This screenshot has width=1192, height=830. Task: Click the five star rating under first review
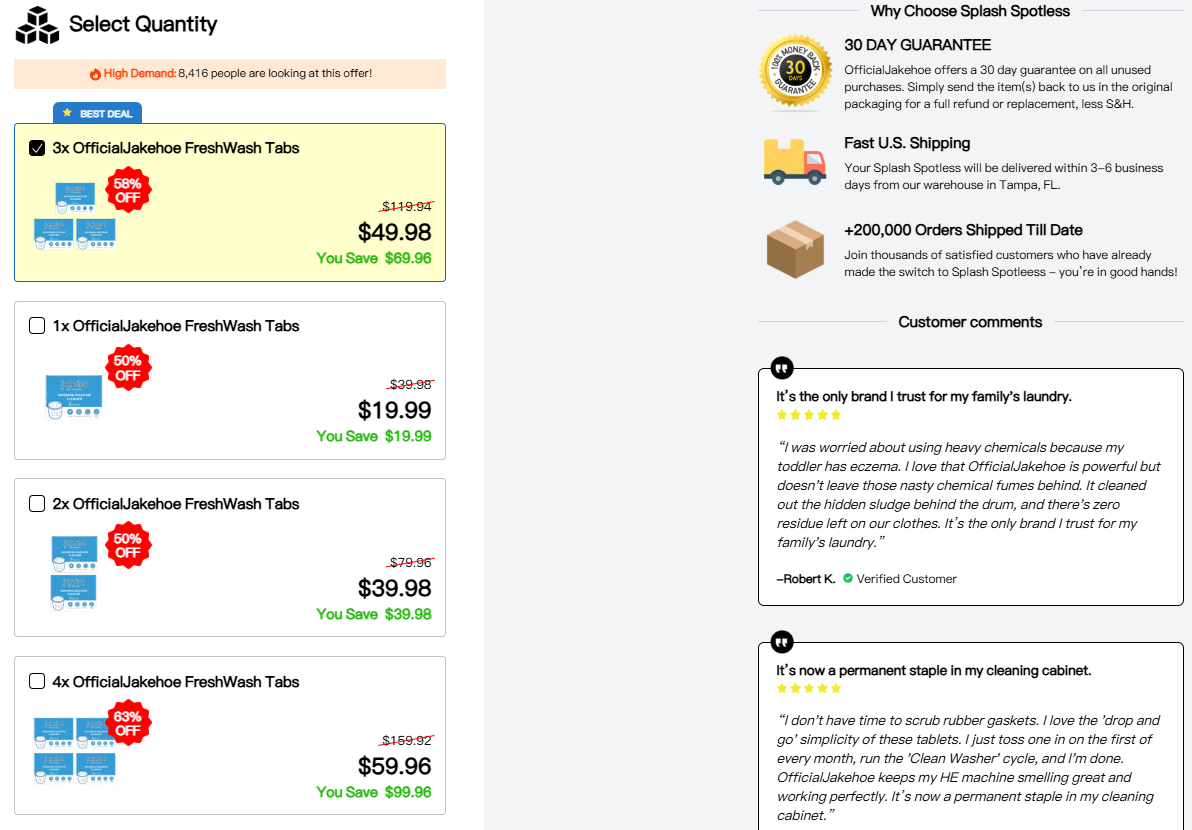809,415
